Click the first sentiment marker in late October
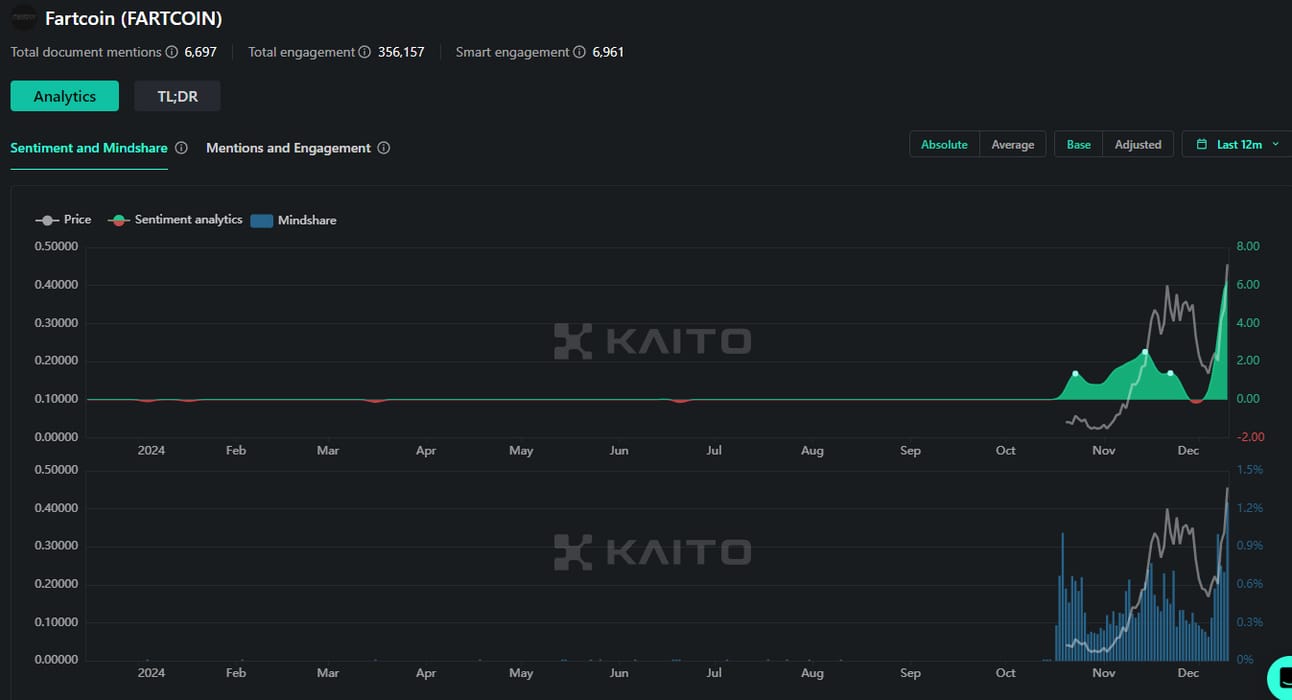Image resolution: width=1292 pixels, height=700 pixels. 1075,373
